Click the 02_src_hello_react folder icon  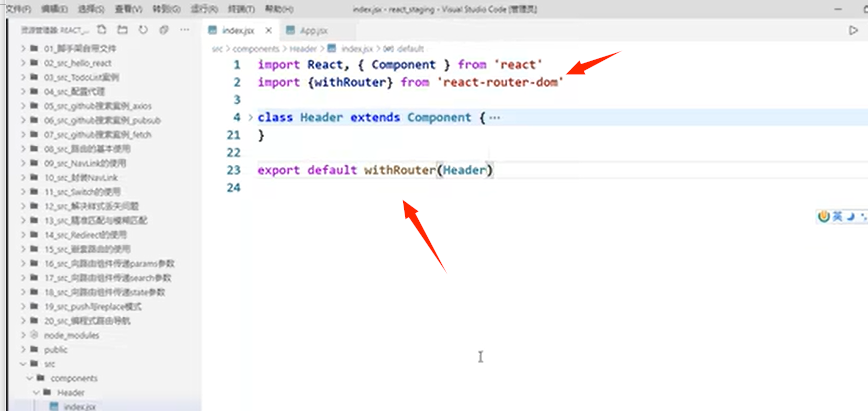point(34,63)
